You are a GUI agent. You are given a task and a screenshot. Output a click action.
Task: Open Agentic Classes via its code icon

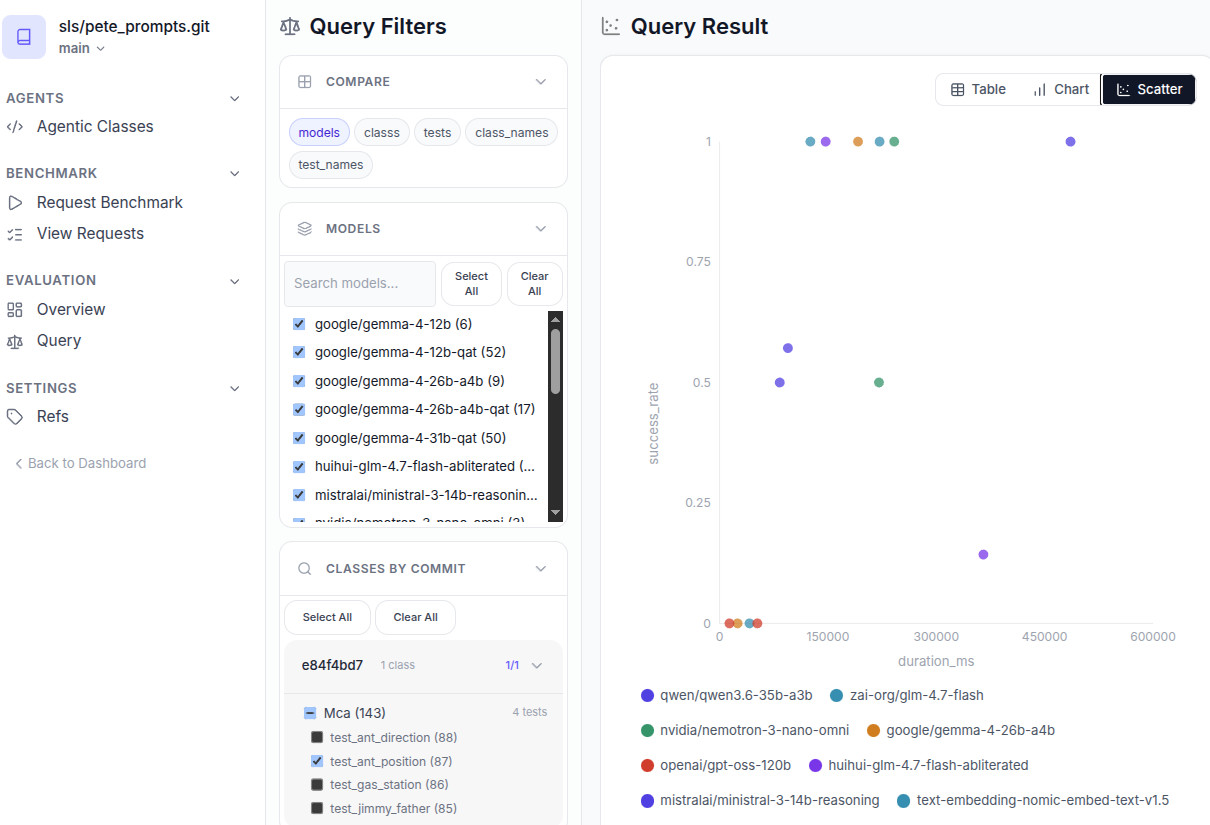(x=15, y=126)
